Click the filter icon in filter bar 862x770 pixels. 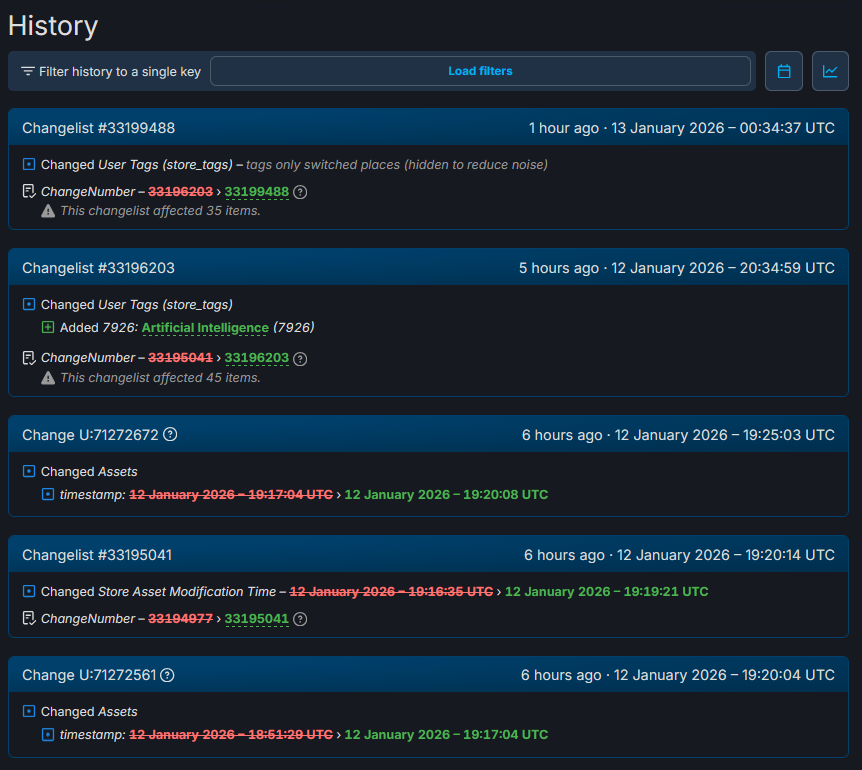click(x=28, y=72)
